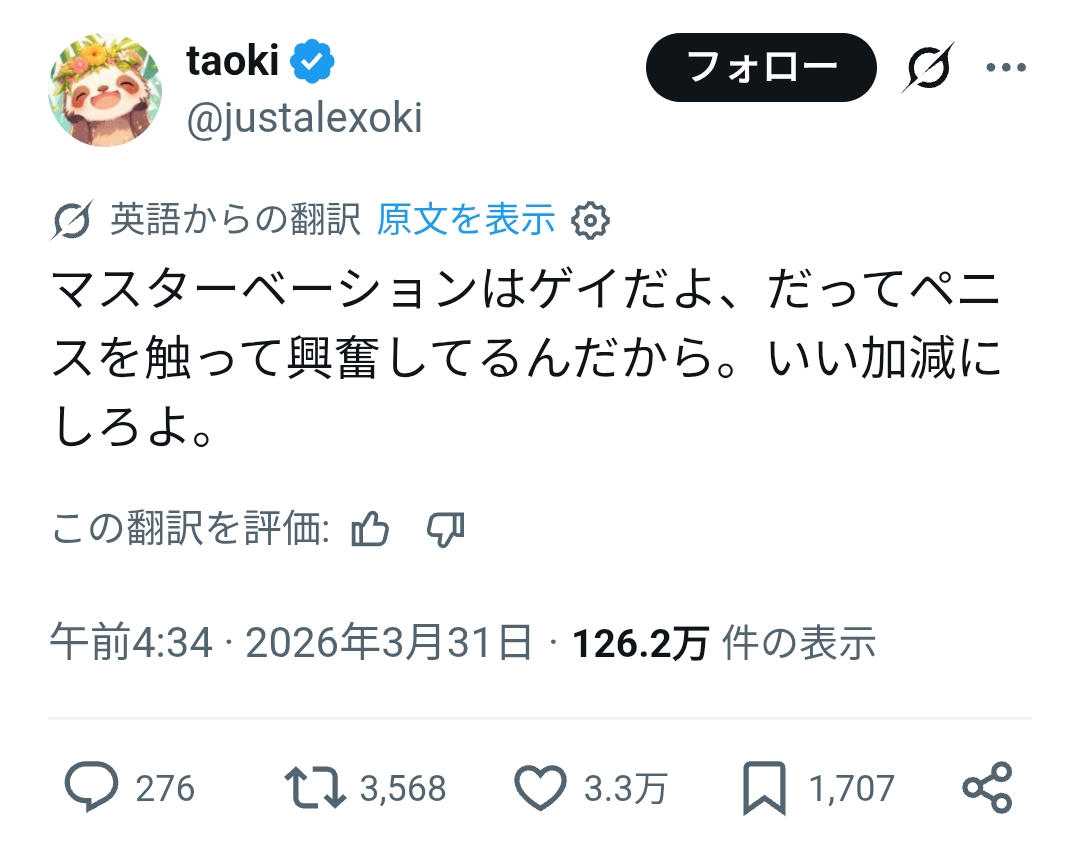The height and width of the screenshot is (842, 1080).
Task: Click the 276 replies count
Action: click(165, 788)
